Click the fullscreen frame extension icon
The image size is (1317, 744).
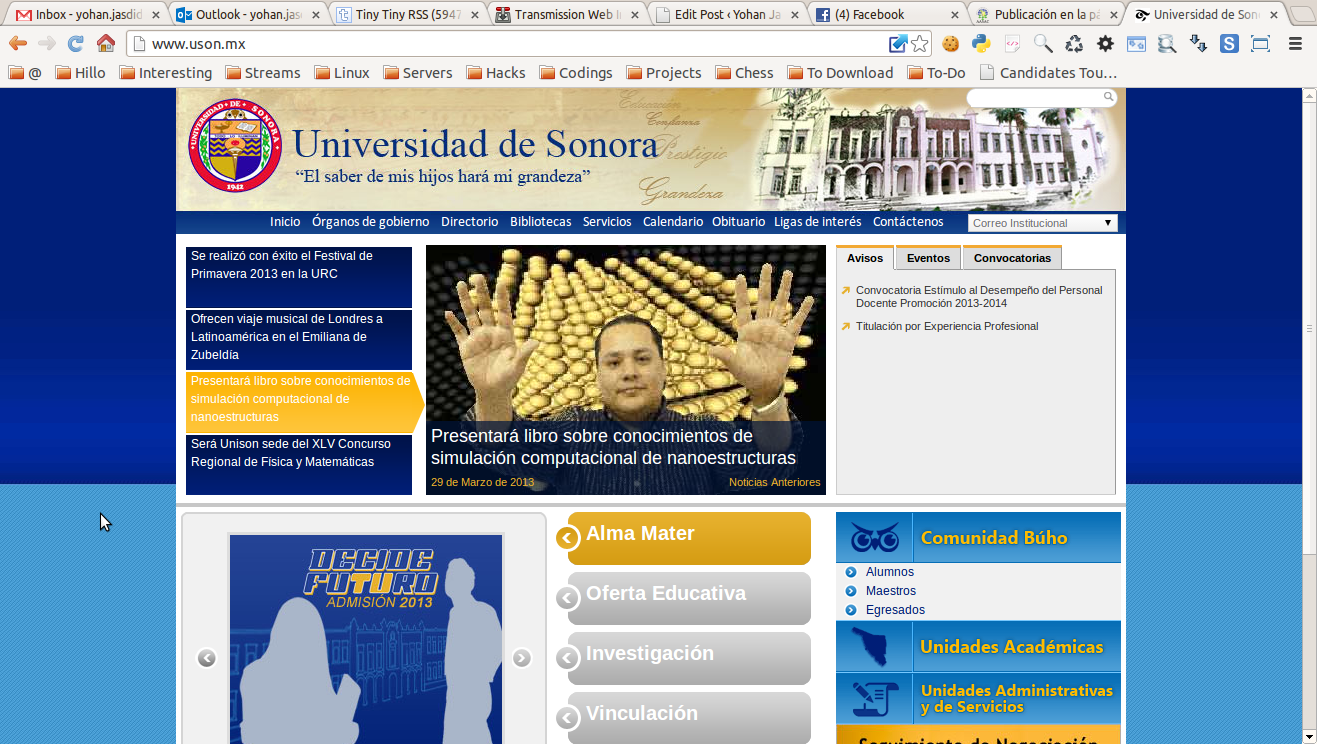click(x=1260, y=44)
